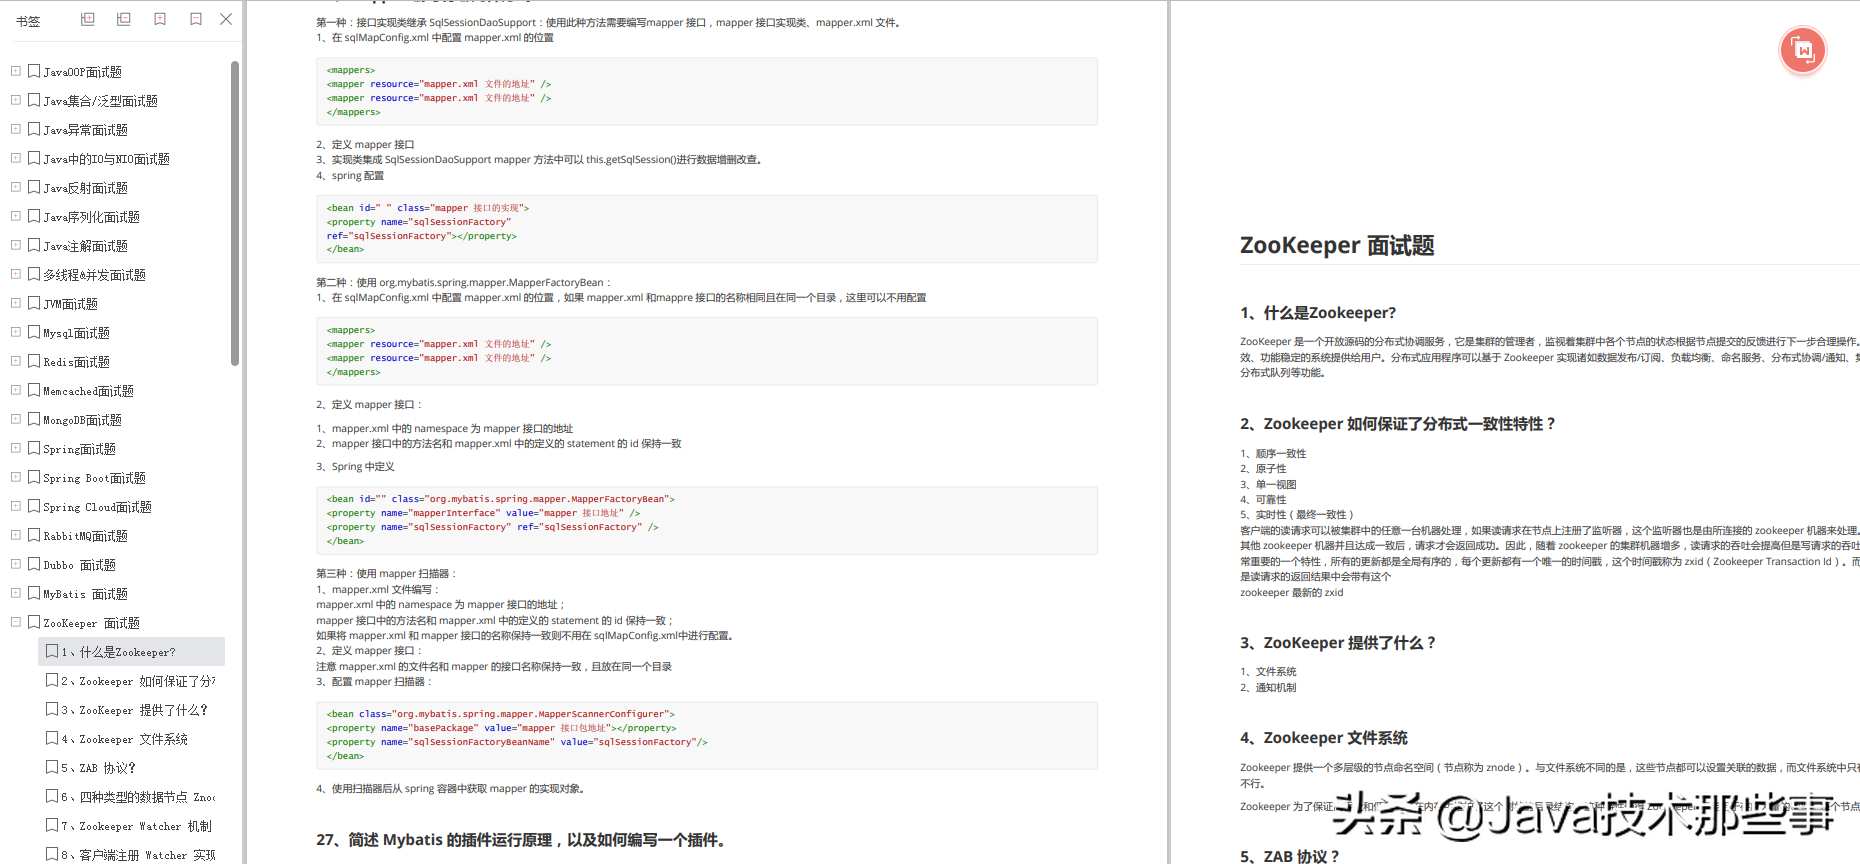Select the MyBatis 面试题 bookmark
The image size is (1860, 864).
tap(85, 594)
